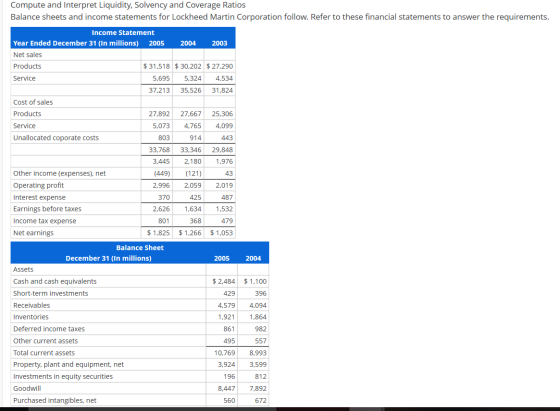
Task: Select cash 2005 value $2,484
Action: click(224, 281)
